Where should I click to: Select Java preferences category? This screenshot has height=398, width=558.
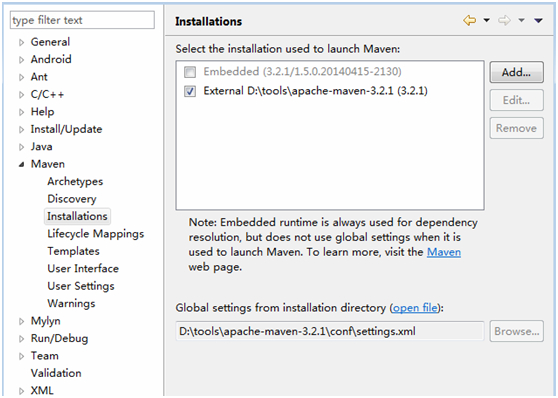tap(41, 146)
